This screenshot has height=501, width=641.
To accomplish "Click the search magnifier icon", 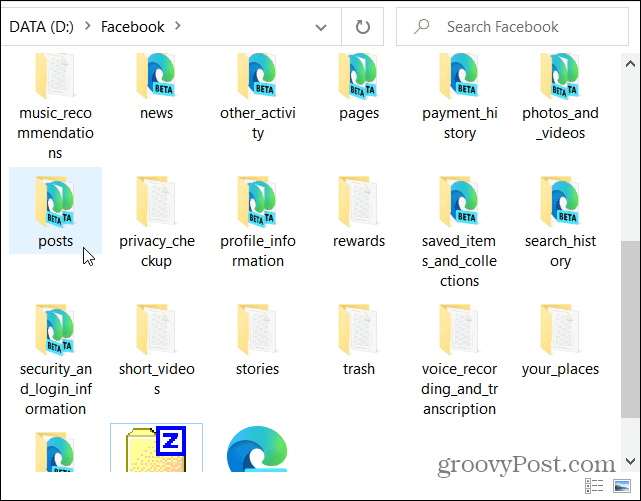I will coord(421,27).
